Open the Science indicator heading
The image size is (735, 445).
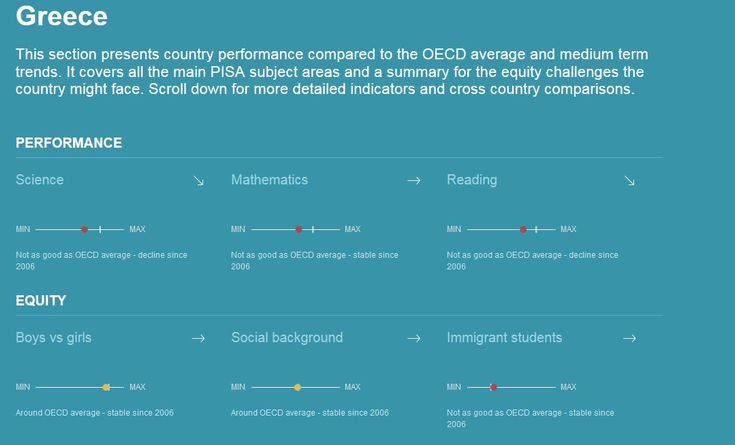click(39, 180)
